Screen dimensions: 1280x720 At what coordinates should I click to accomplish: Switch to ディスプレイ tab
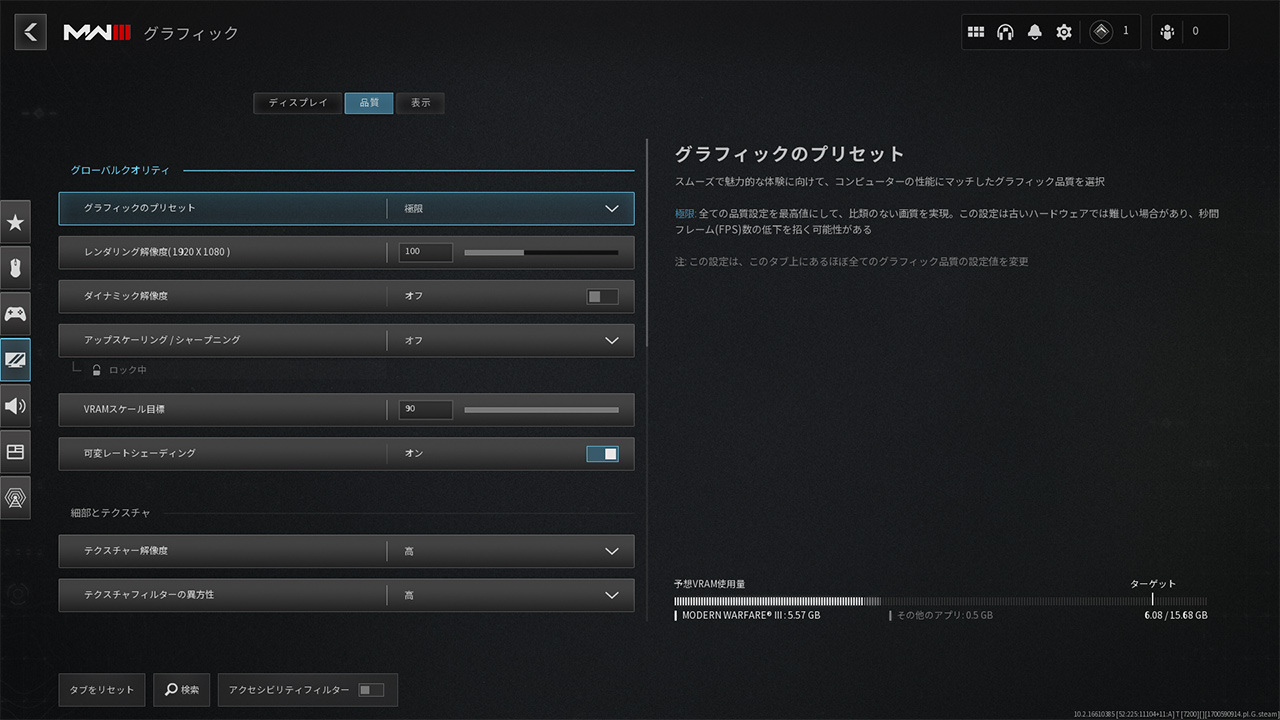[x=298, y=103]
